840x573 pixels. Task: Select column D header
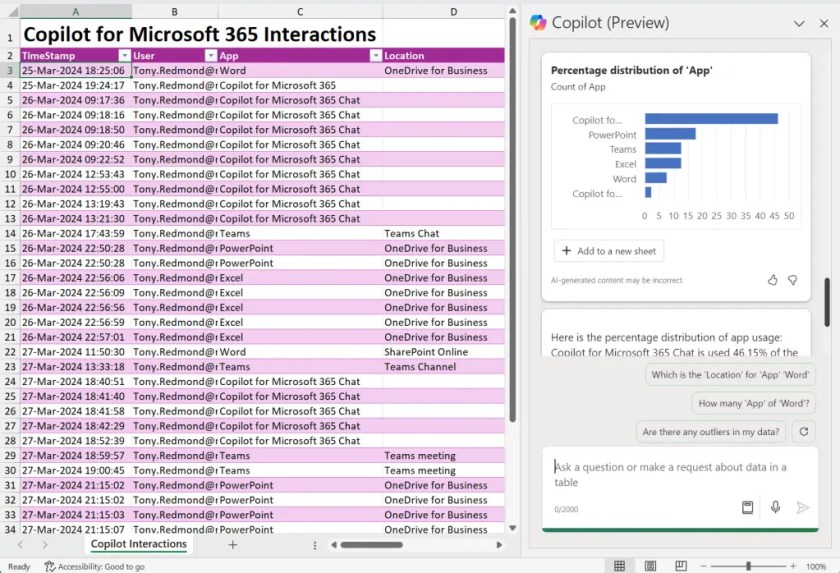click(454, 12)
